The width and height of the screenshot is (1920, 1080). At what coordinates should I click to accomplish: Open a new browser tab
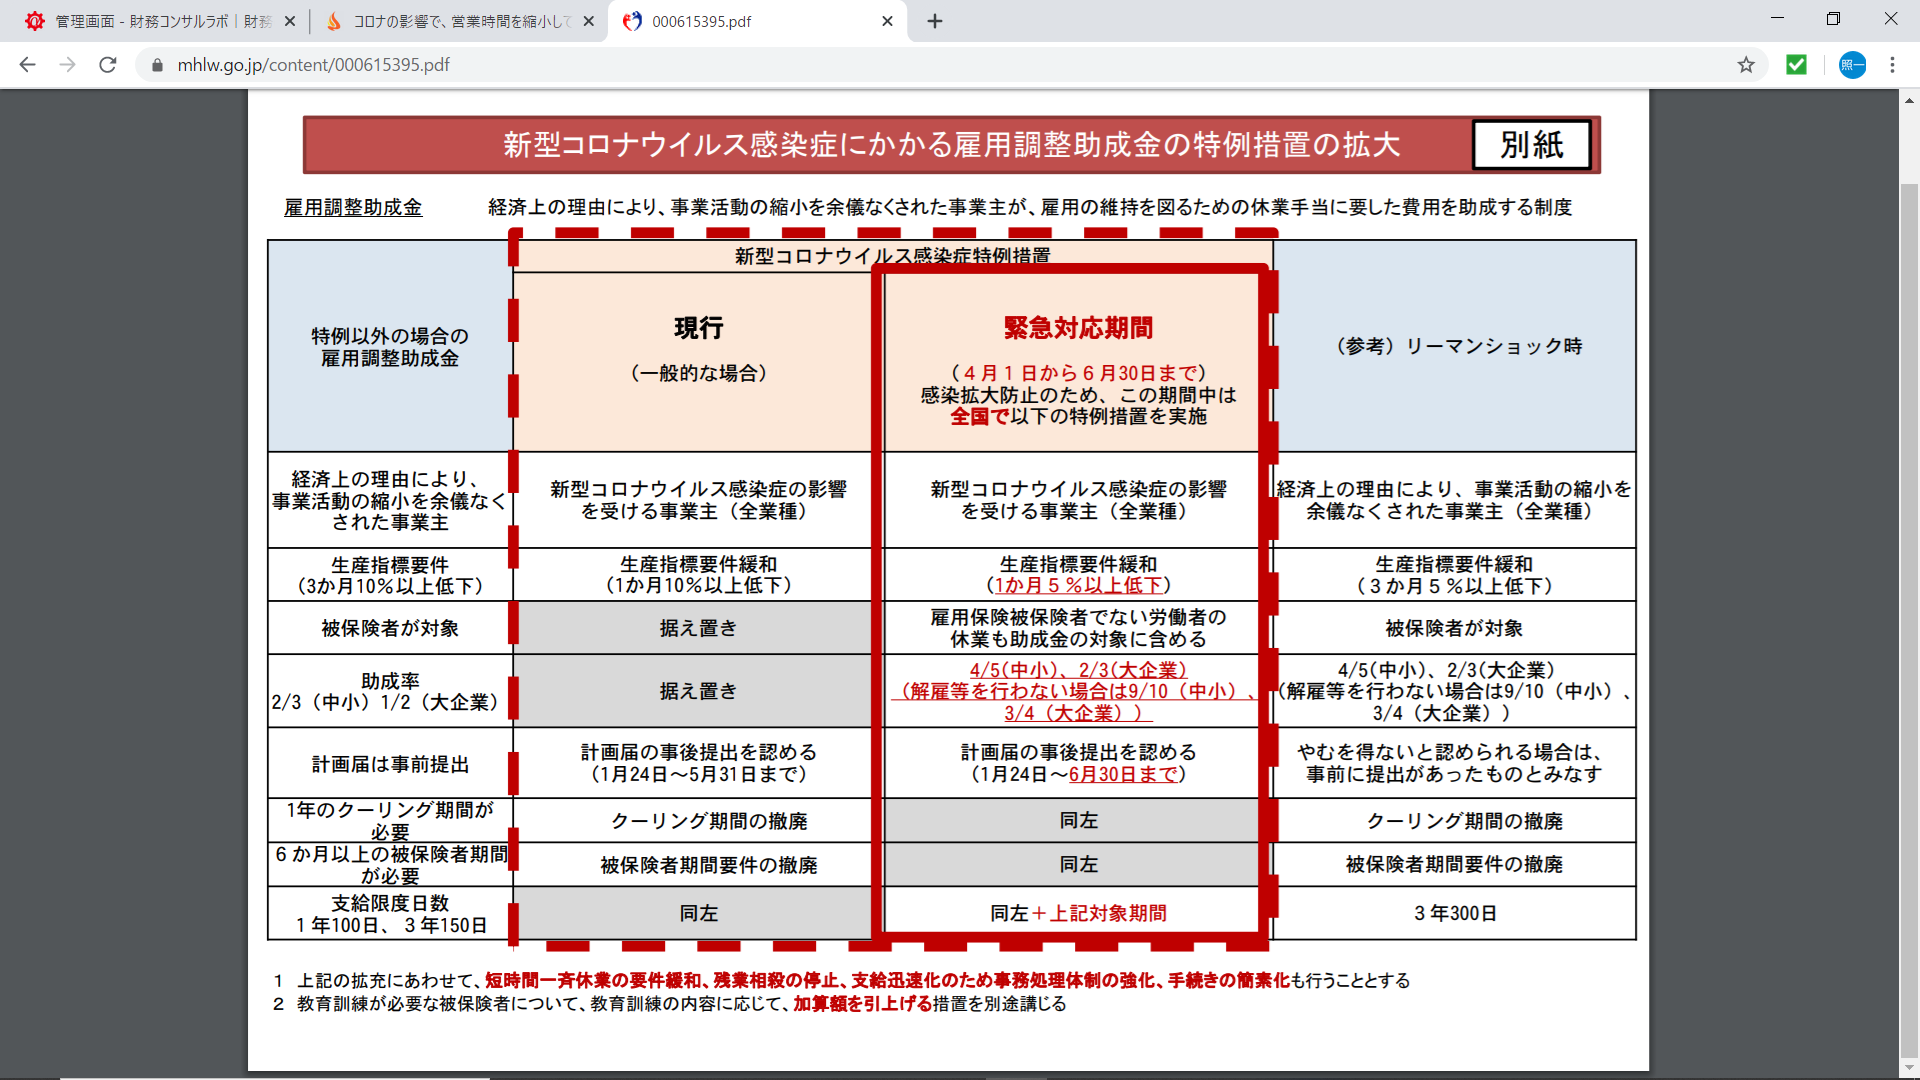(935, 21)
